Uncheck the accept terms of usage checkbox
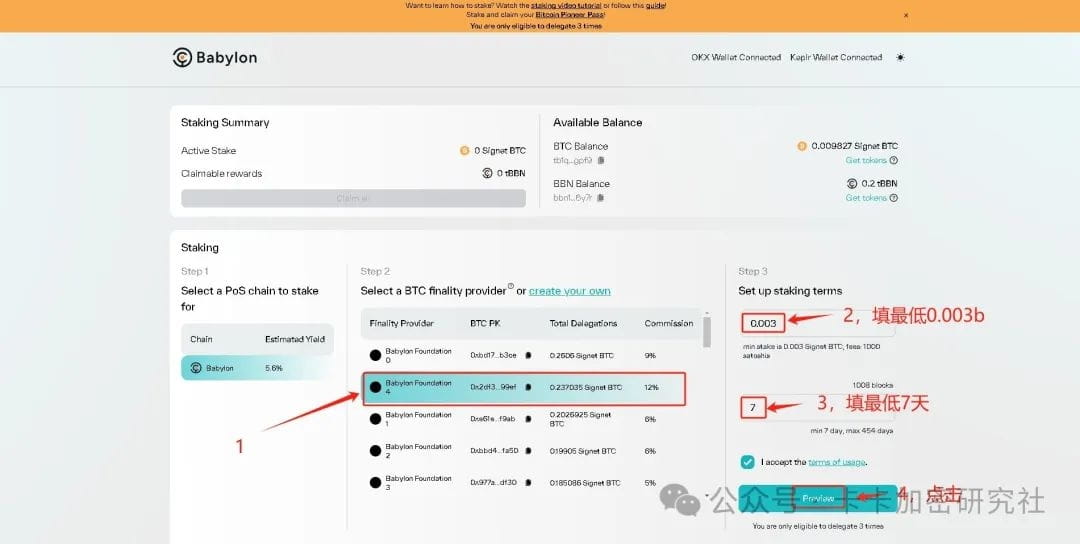The image size is (1080, 544). (747, 462)
